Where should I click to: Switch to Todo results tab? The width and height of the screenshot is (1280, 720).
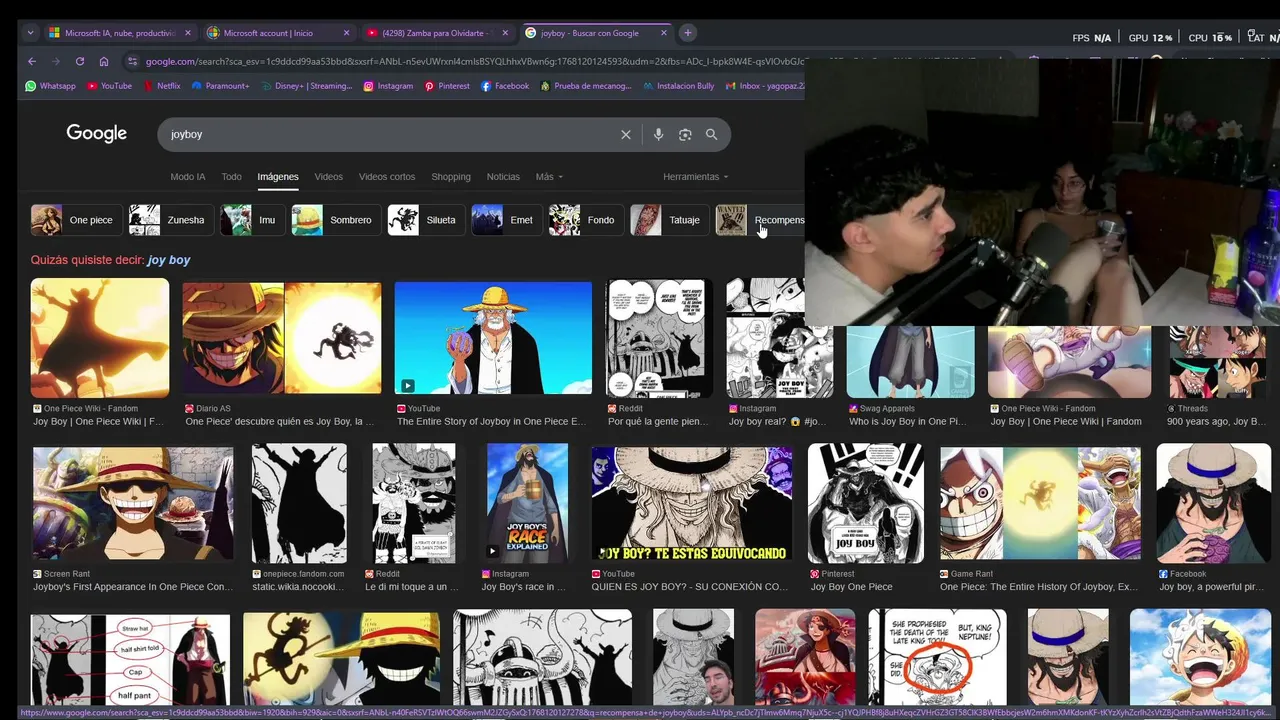tap(231, 177)
